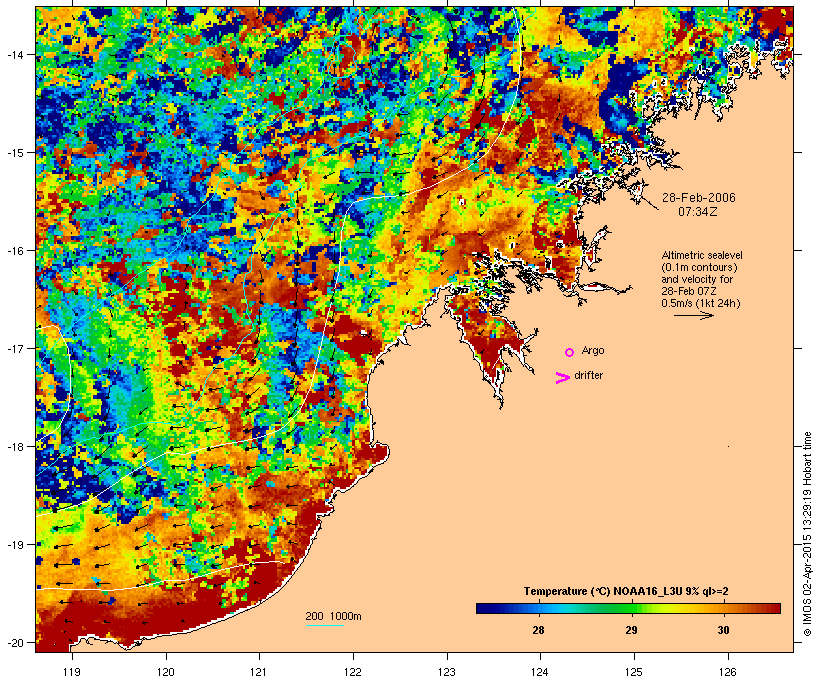
Task: Click the longitude label '126'
Action: coord(727,672)
